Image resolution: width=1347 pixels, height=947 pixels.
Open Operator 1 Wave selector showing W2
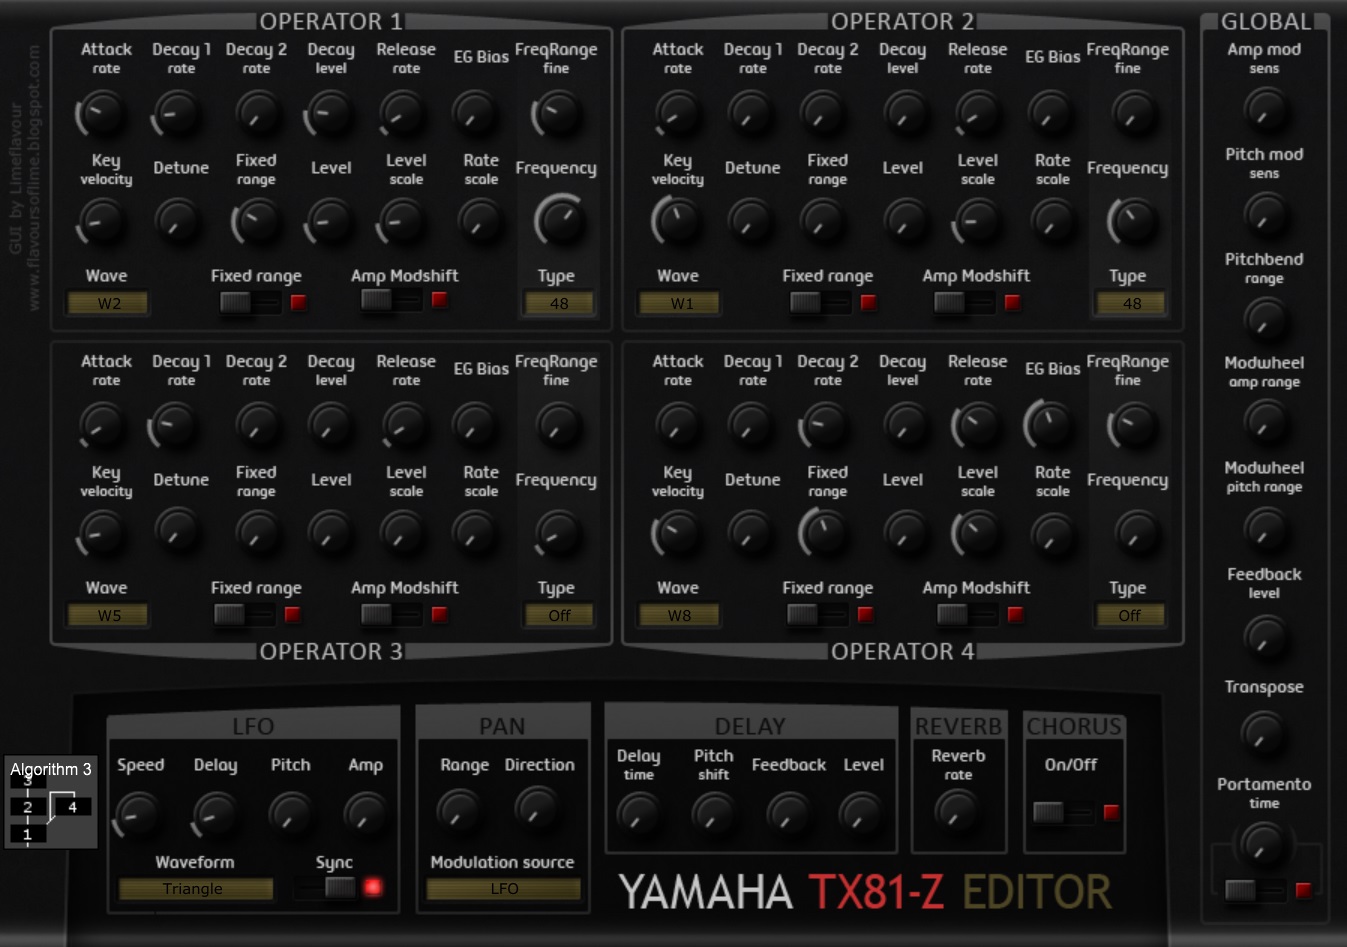108,304
